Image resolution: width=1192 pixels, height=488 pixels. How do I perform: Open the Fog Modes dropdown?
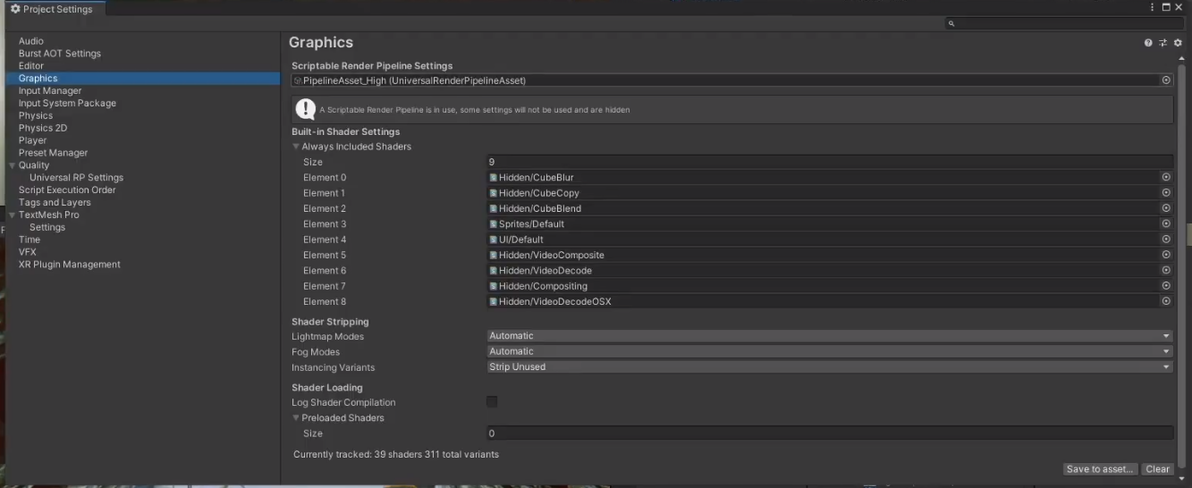(x=829, y=351)
